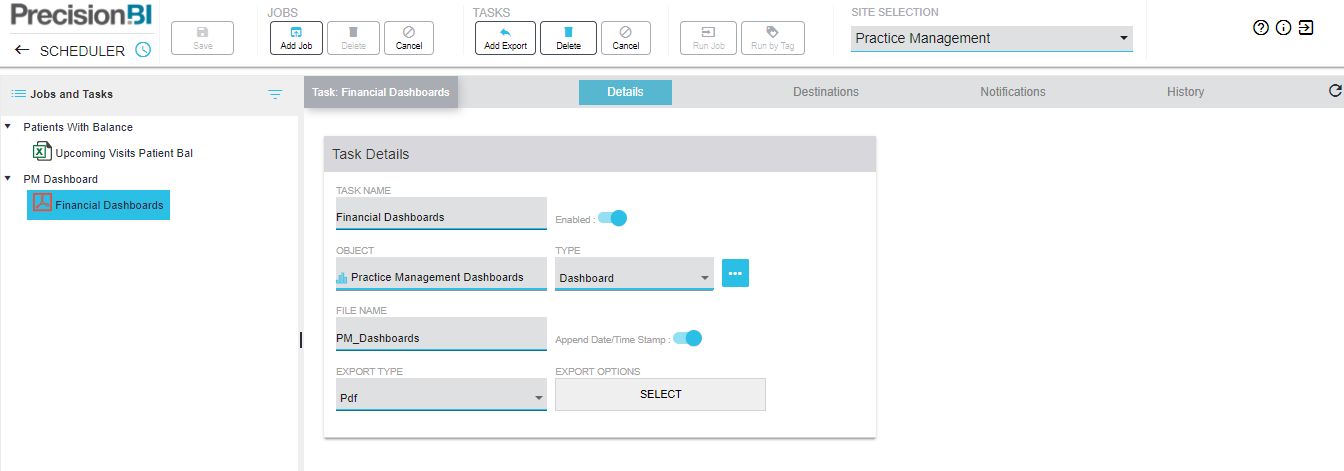
Task: Open the Type dropdown
Action: pos(634,277)
